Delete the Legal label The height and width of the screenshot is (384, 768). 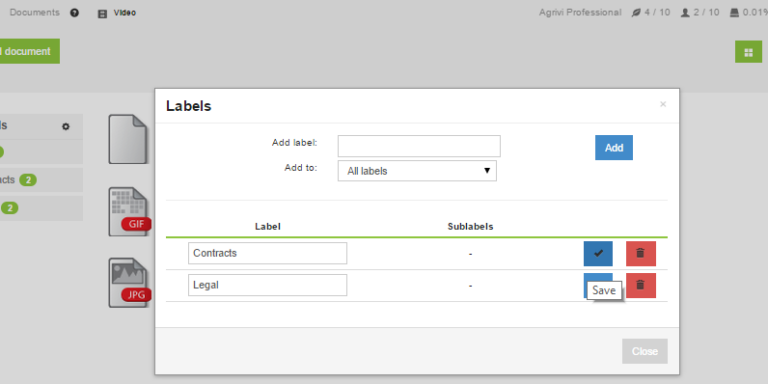tap(641, 285)
